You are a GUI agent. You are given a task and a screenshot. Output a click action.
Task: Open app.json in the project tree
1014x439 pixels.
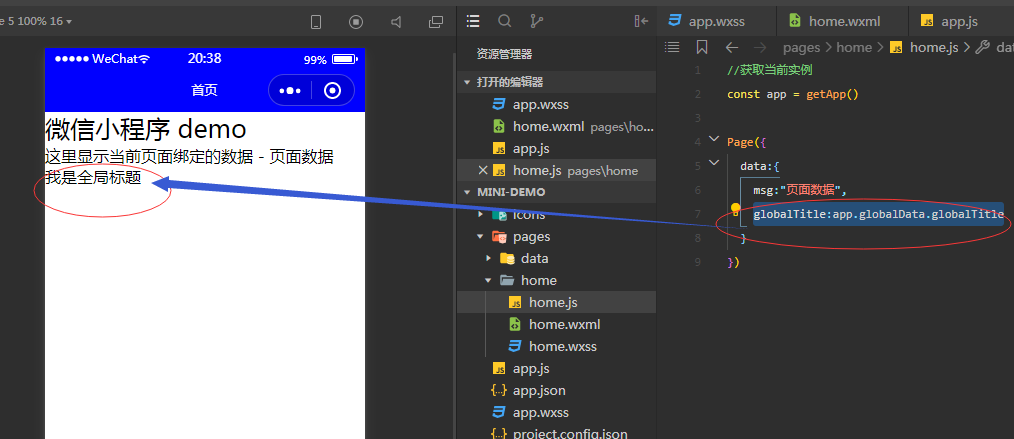click(539, 390)
